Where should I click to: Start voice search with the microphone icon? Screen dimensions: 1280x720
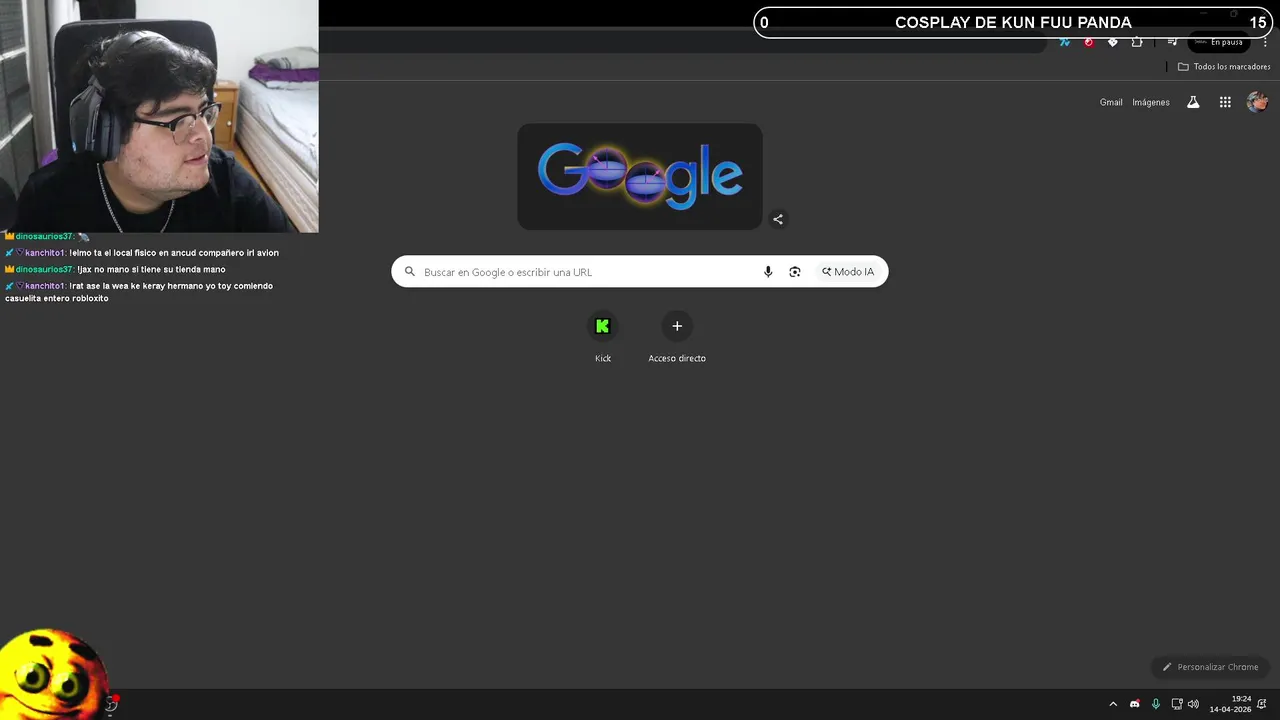(x=768, y=272)
